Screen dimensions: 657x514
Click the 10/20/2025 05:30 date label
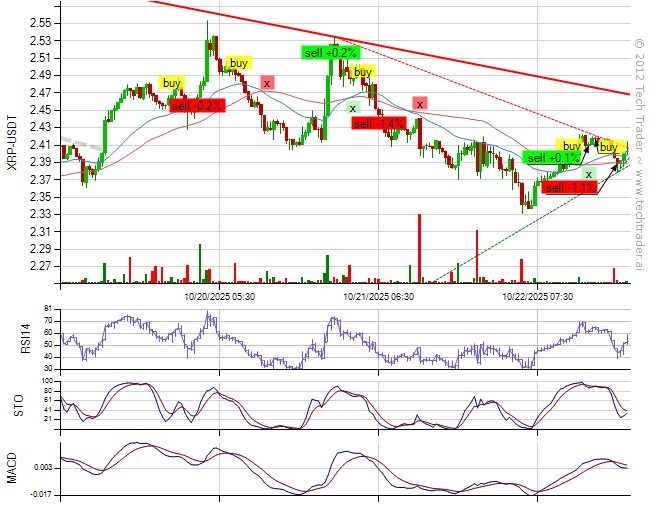click(x=219, y=296)
